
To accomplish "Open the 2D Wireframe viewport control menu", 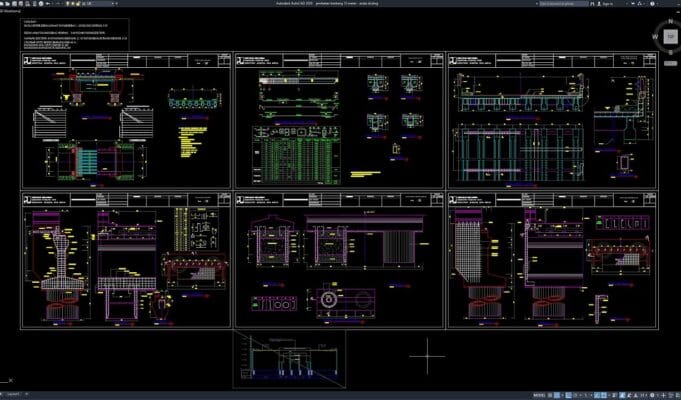I will [x=12, y=12].
